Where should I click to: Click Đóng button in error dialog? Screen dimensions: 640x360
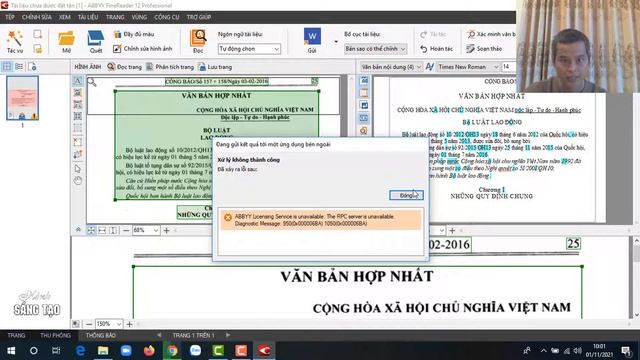pos(406,196)
